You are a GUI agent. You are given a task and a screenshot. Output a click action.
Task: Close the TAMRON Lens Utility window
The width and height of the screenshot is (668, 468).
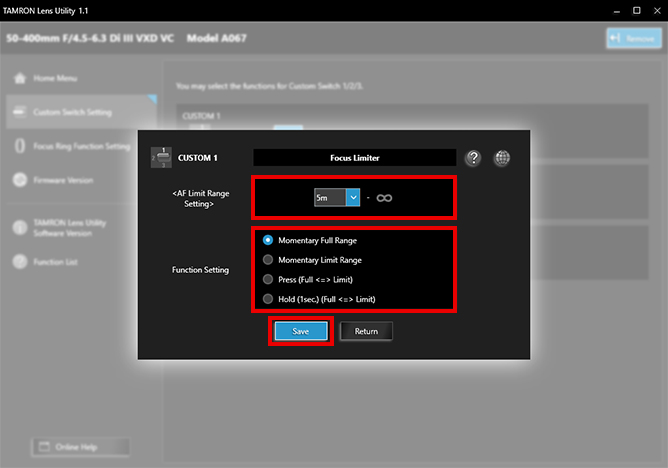click(657, 11)
